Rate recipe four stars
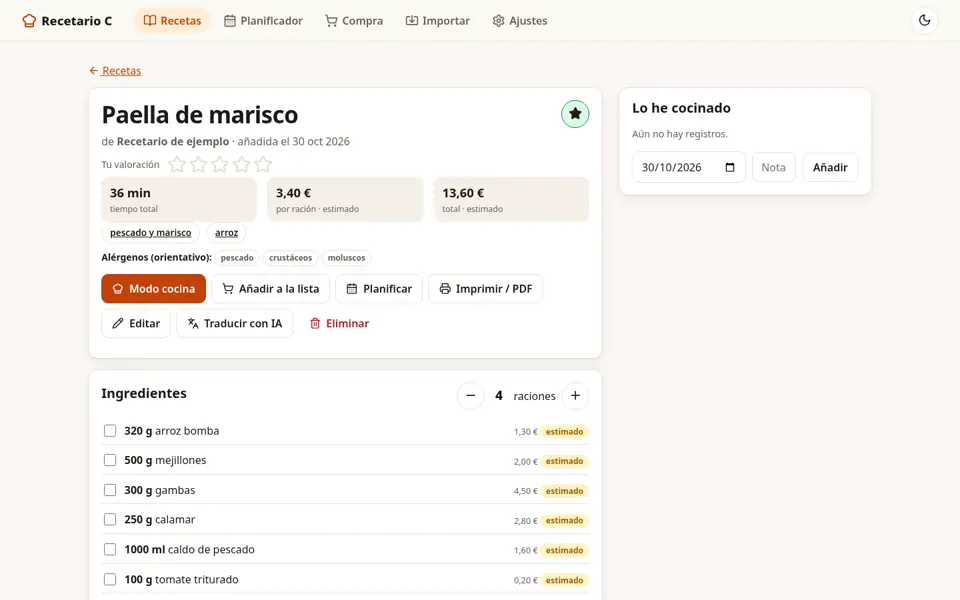Image resolution: width=960 pixels, height=600 pixels. pos(241,164)
